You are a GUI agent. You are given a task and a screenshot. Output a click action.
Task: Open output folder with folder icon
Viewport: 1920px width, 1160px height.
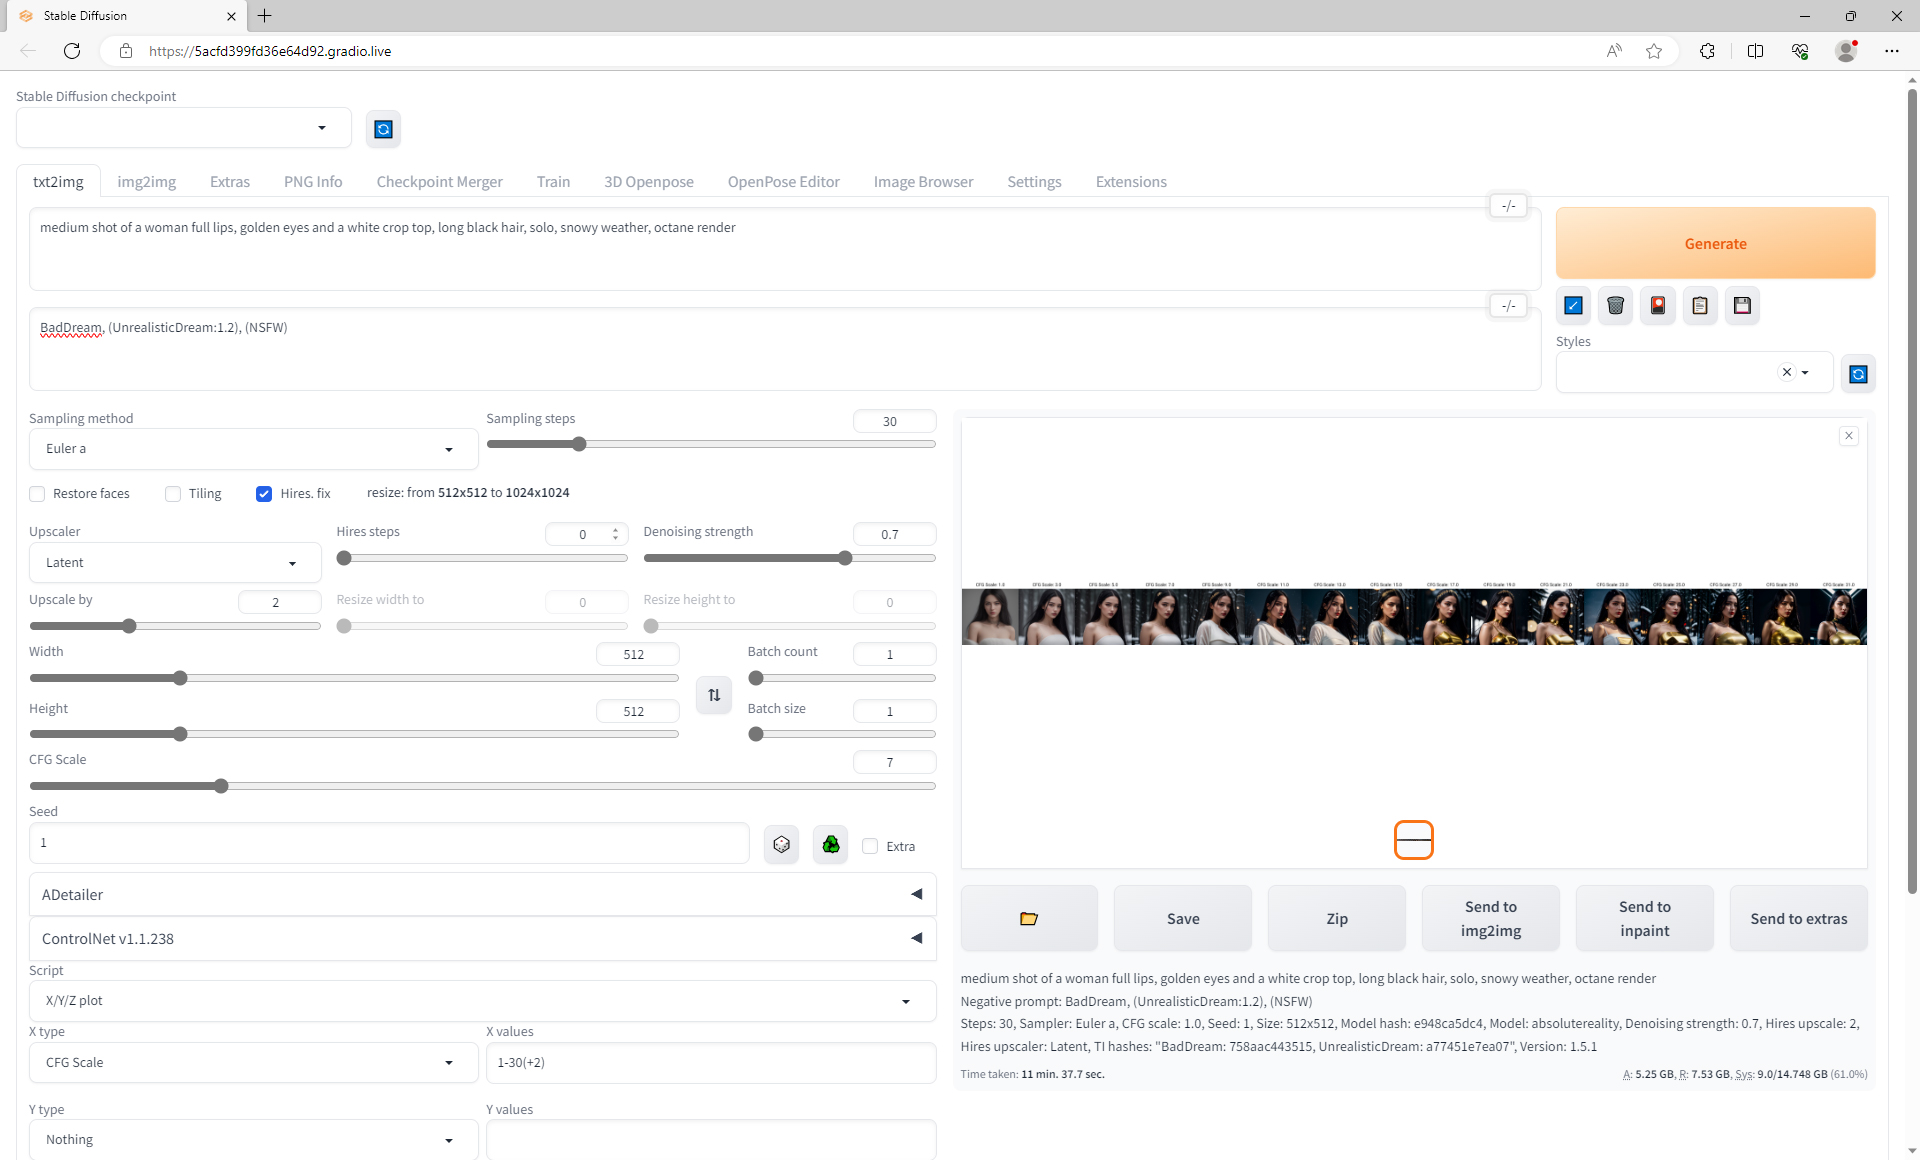coord(1028,918)
